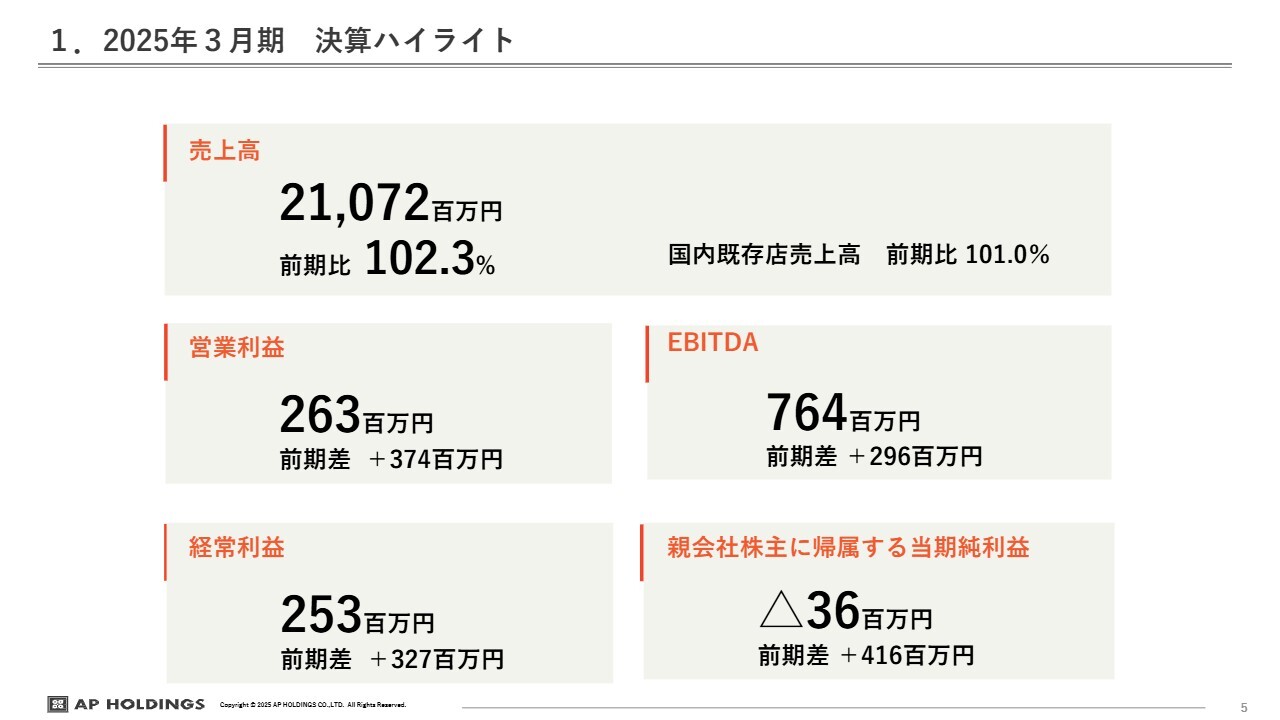Select the 21,072百万円 sales figure
Image resolution: width=1280 pixels, height=720 pixels.
pyautogui.click(x=391, y=204)
